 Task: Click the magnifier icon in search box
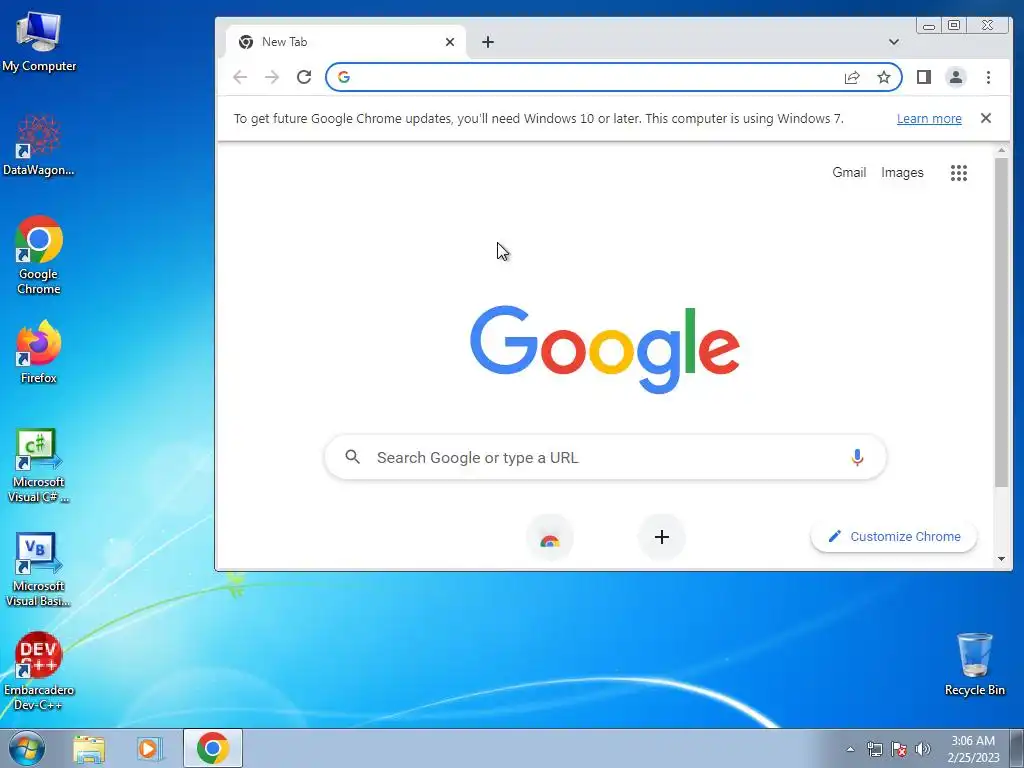[x=353, y=457]
